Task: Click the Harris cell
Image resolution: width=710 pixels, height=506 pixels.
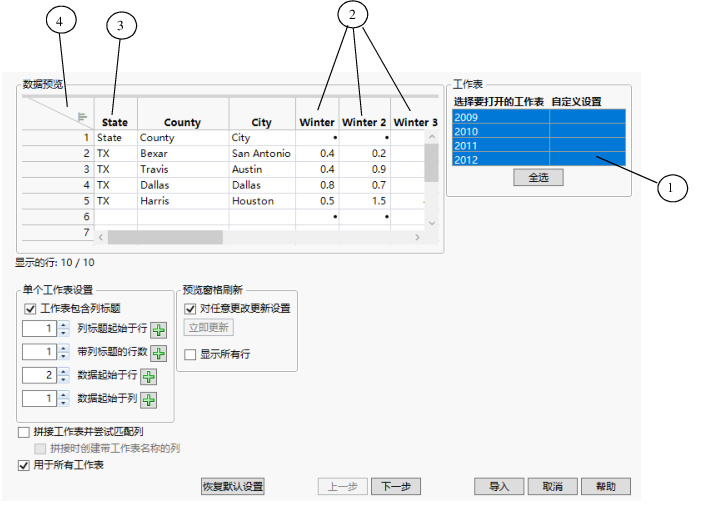Action: tap(182, 201)
